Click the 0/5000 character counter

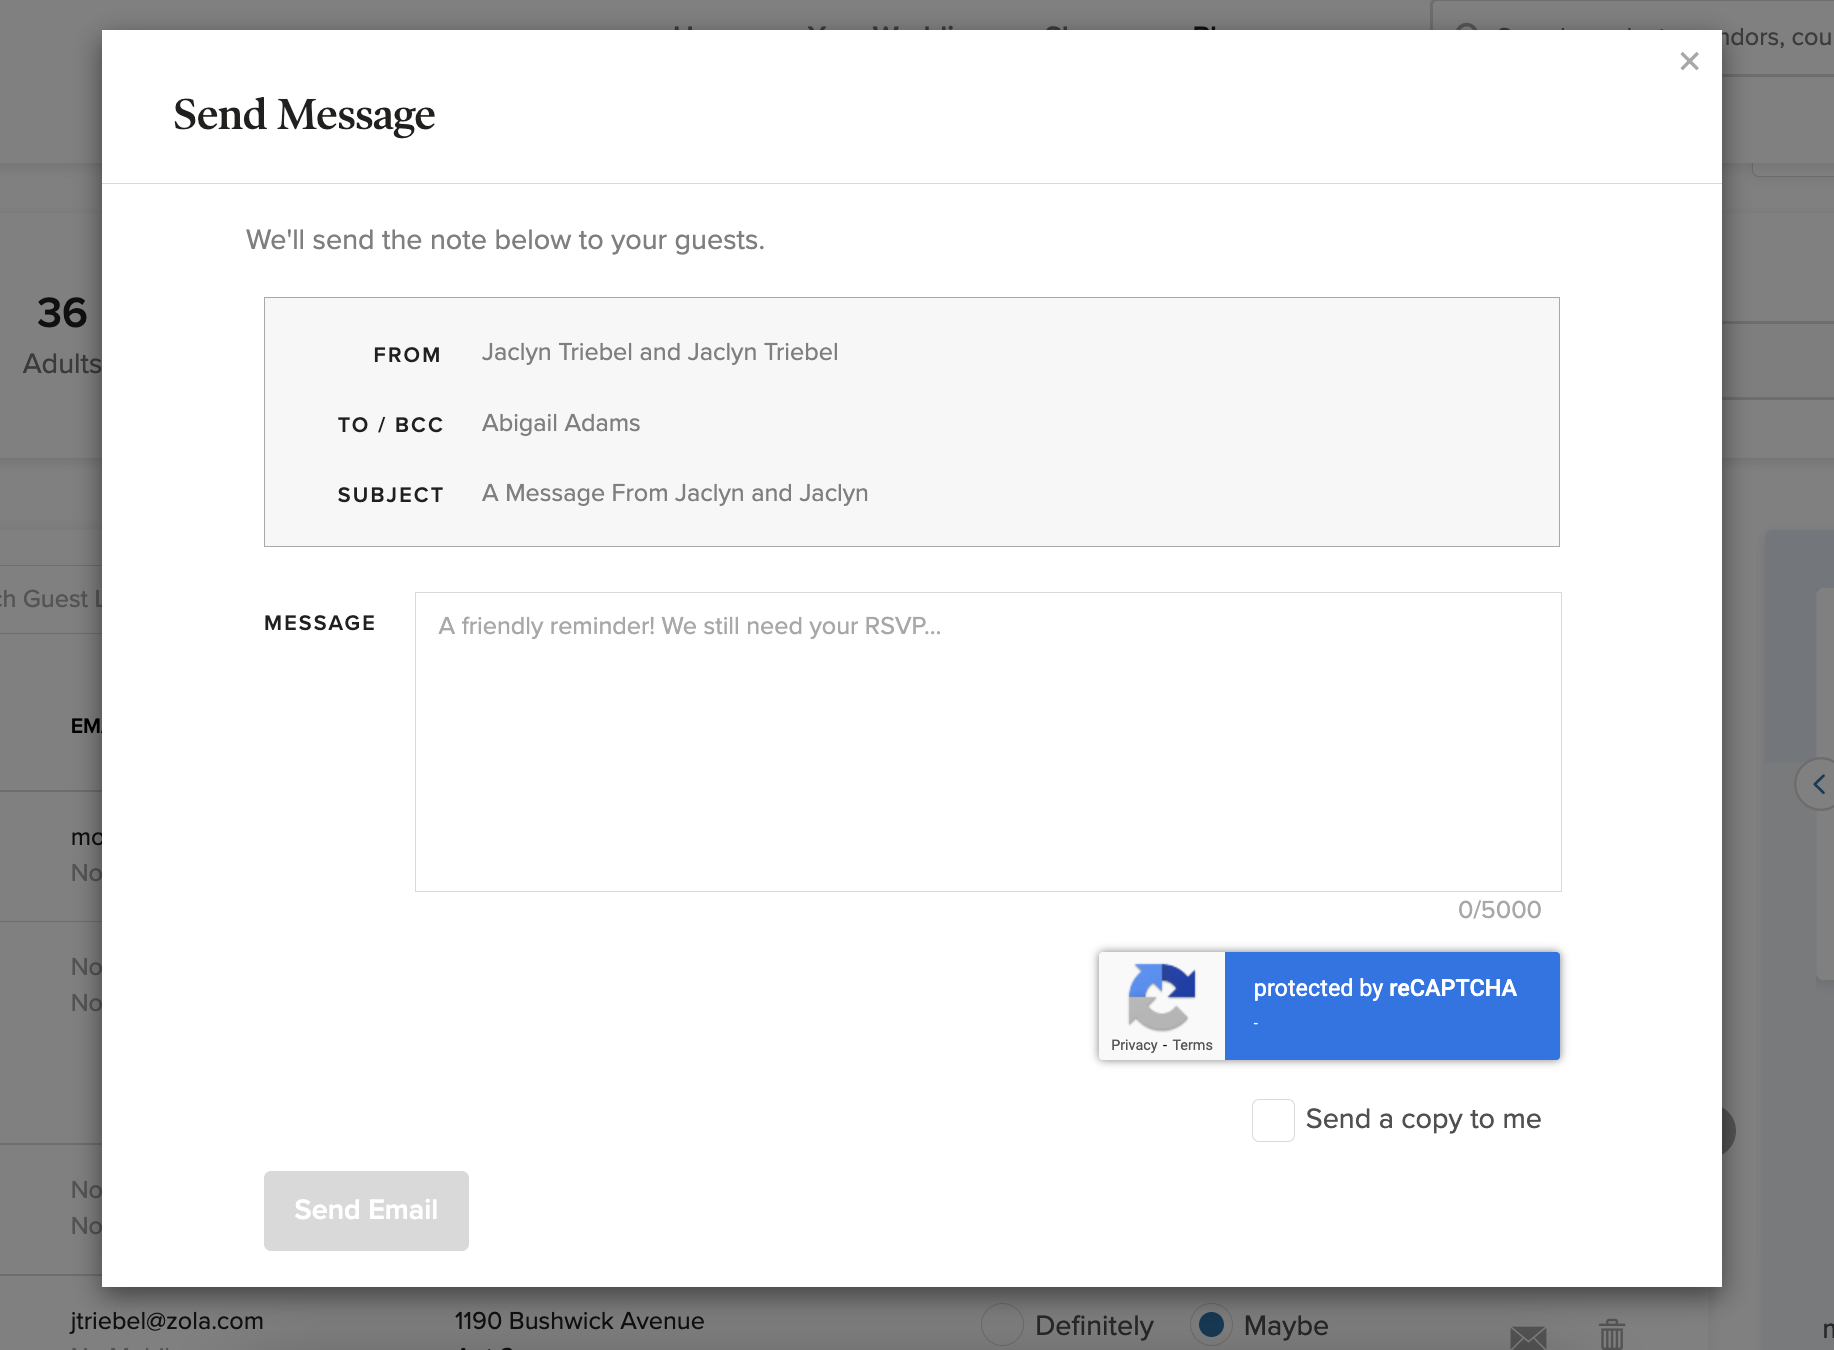(1499, 910)
